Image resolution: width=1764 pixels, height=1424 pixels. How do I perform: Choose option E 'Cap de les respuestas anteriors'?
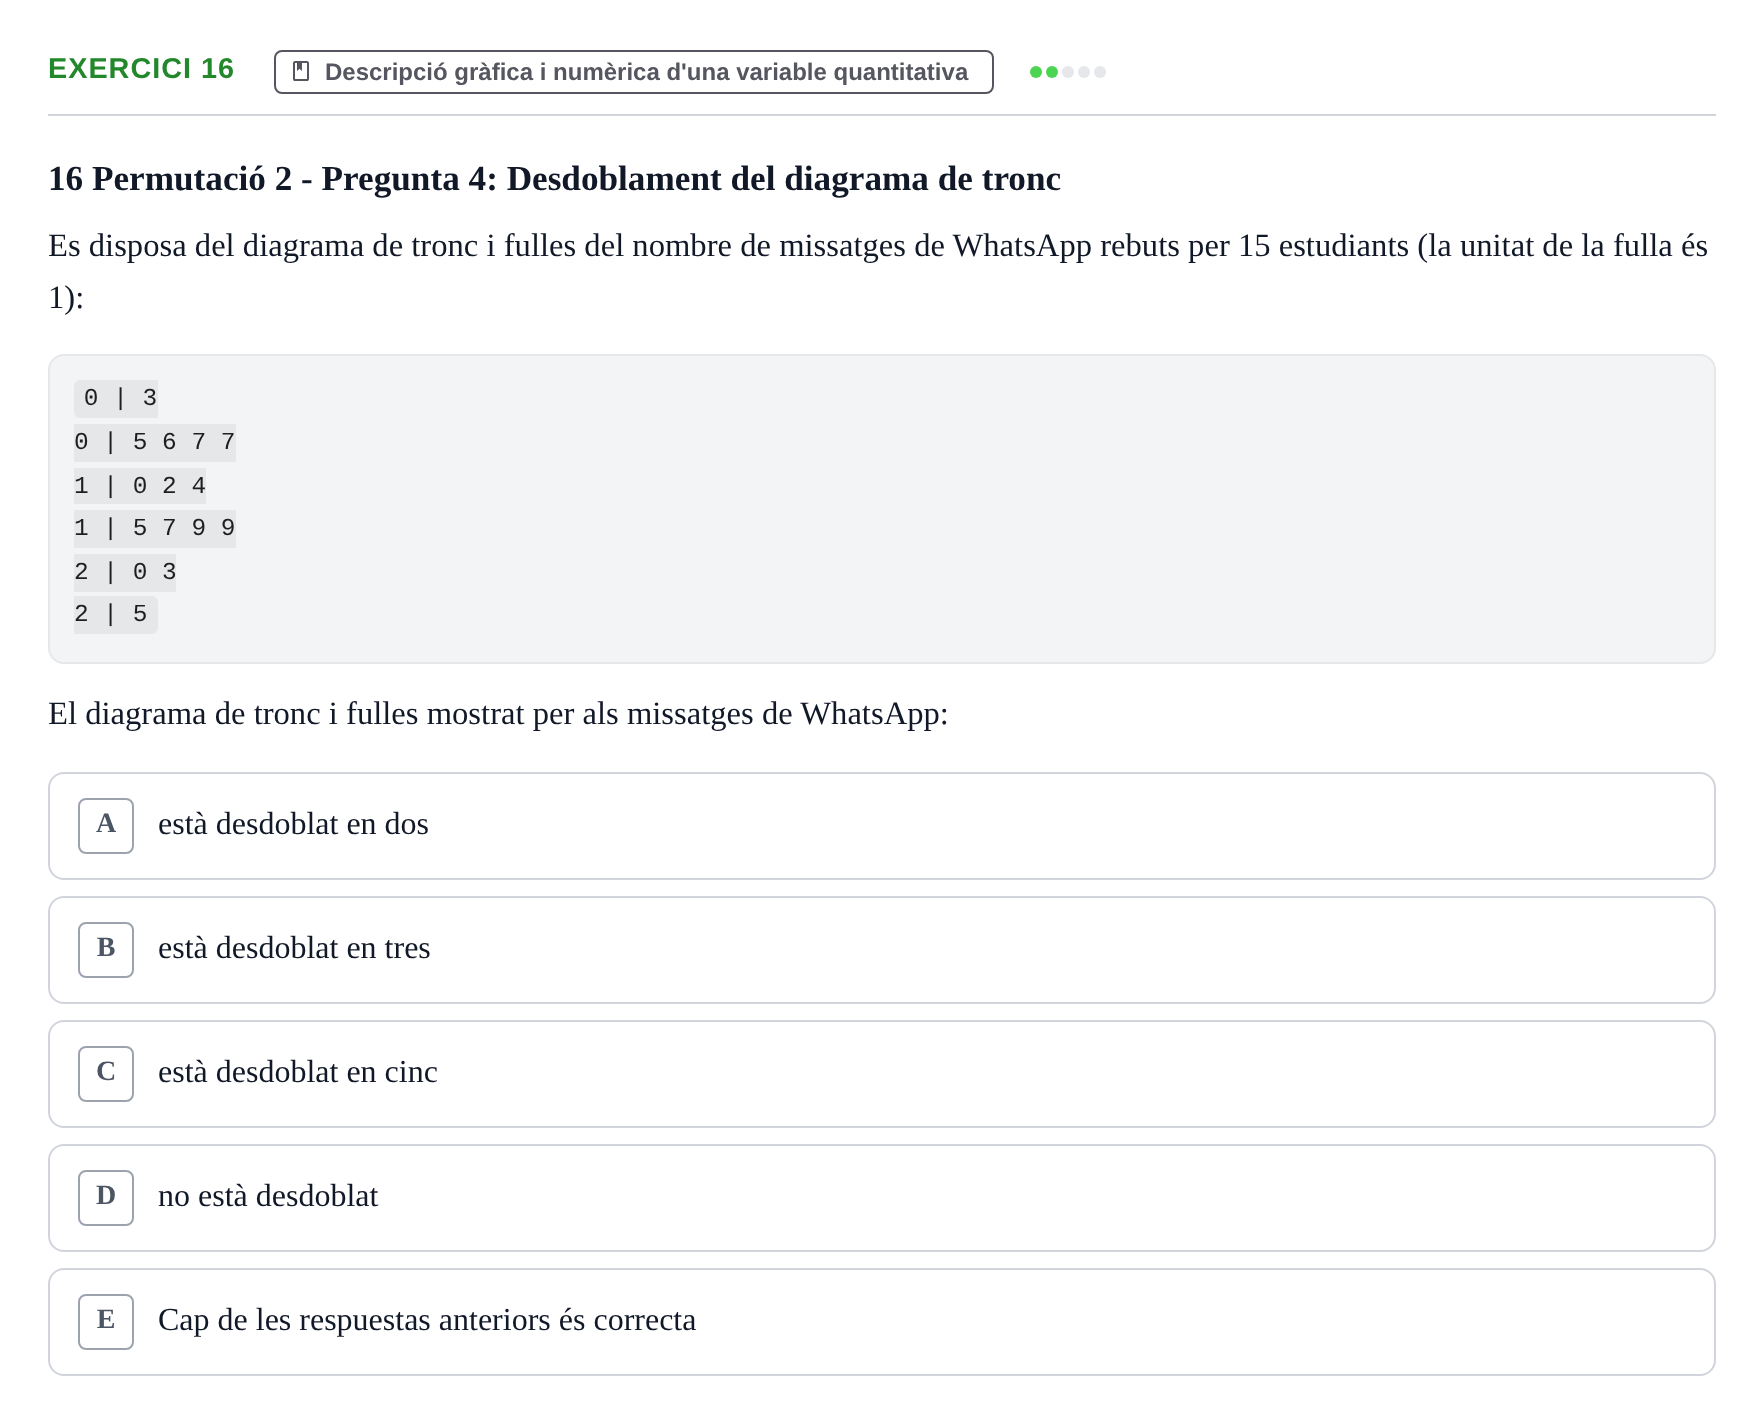[881, 1322]
